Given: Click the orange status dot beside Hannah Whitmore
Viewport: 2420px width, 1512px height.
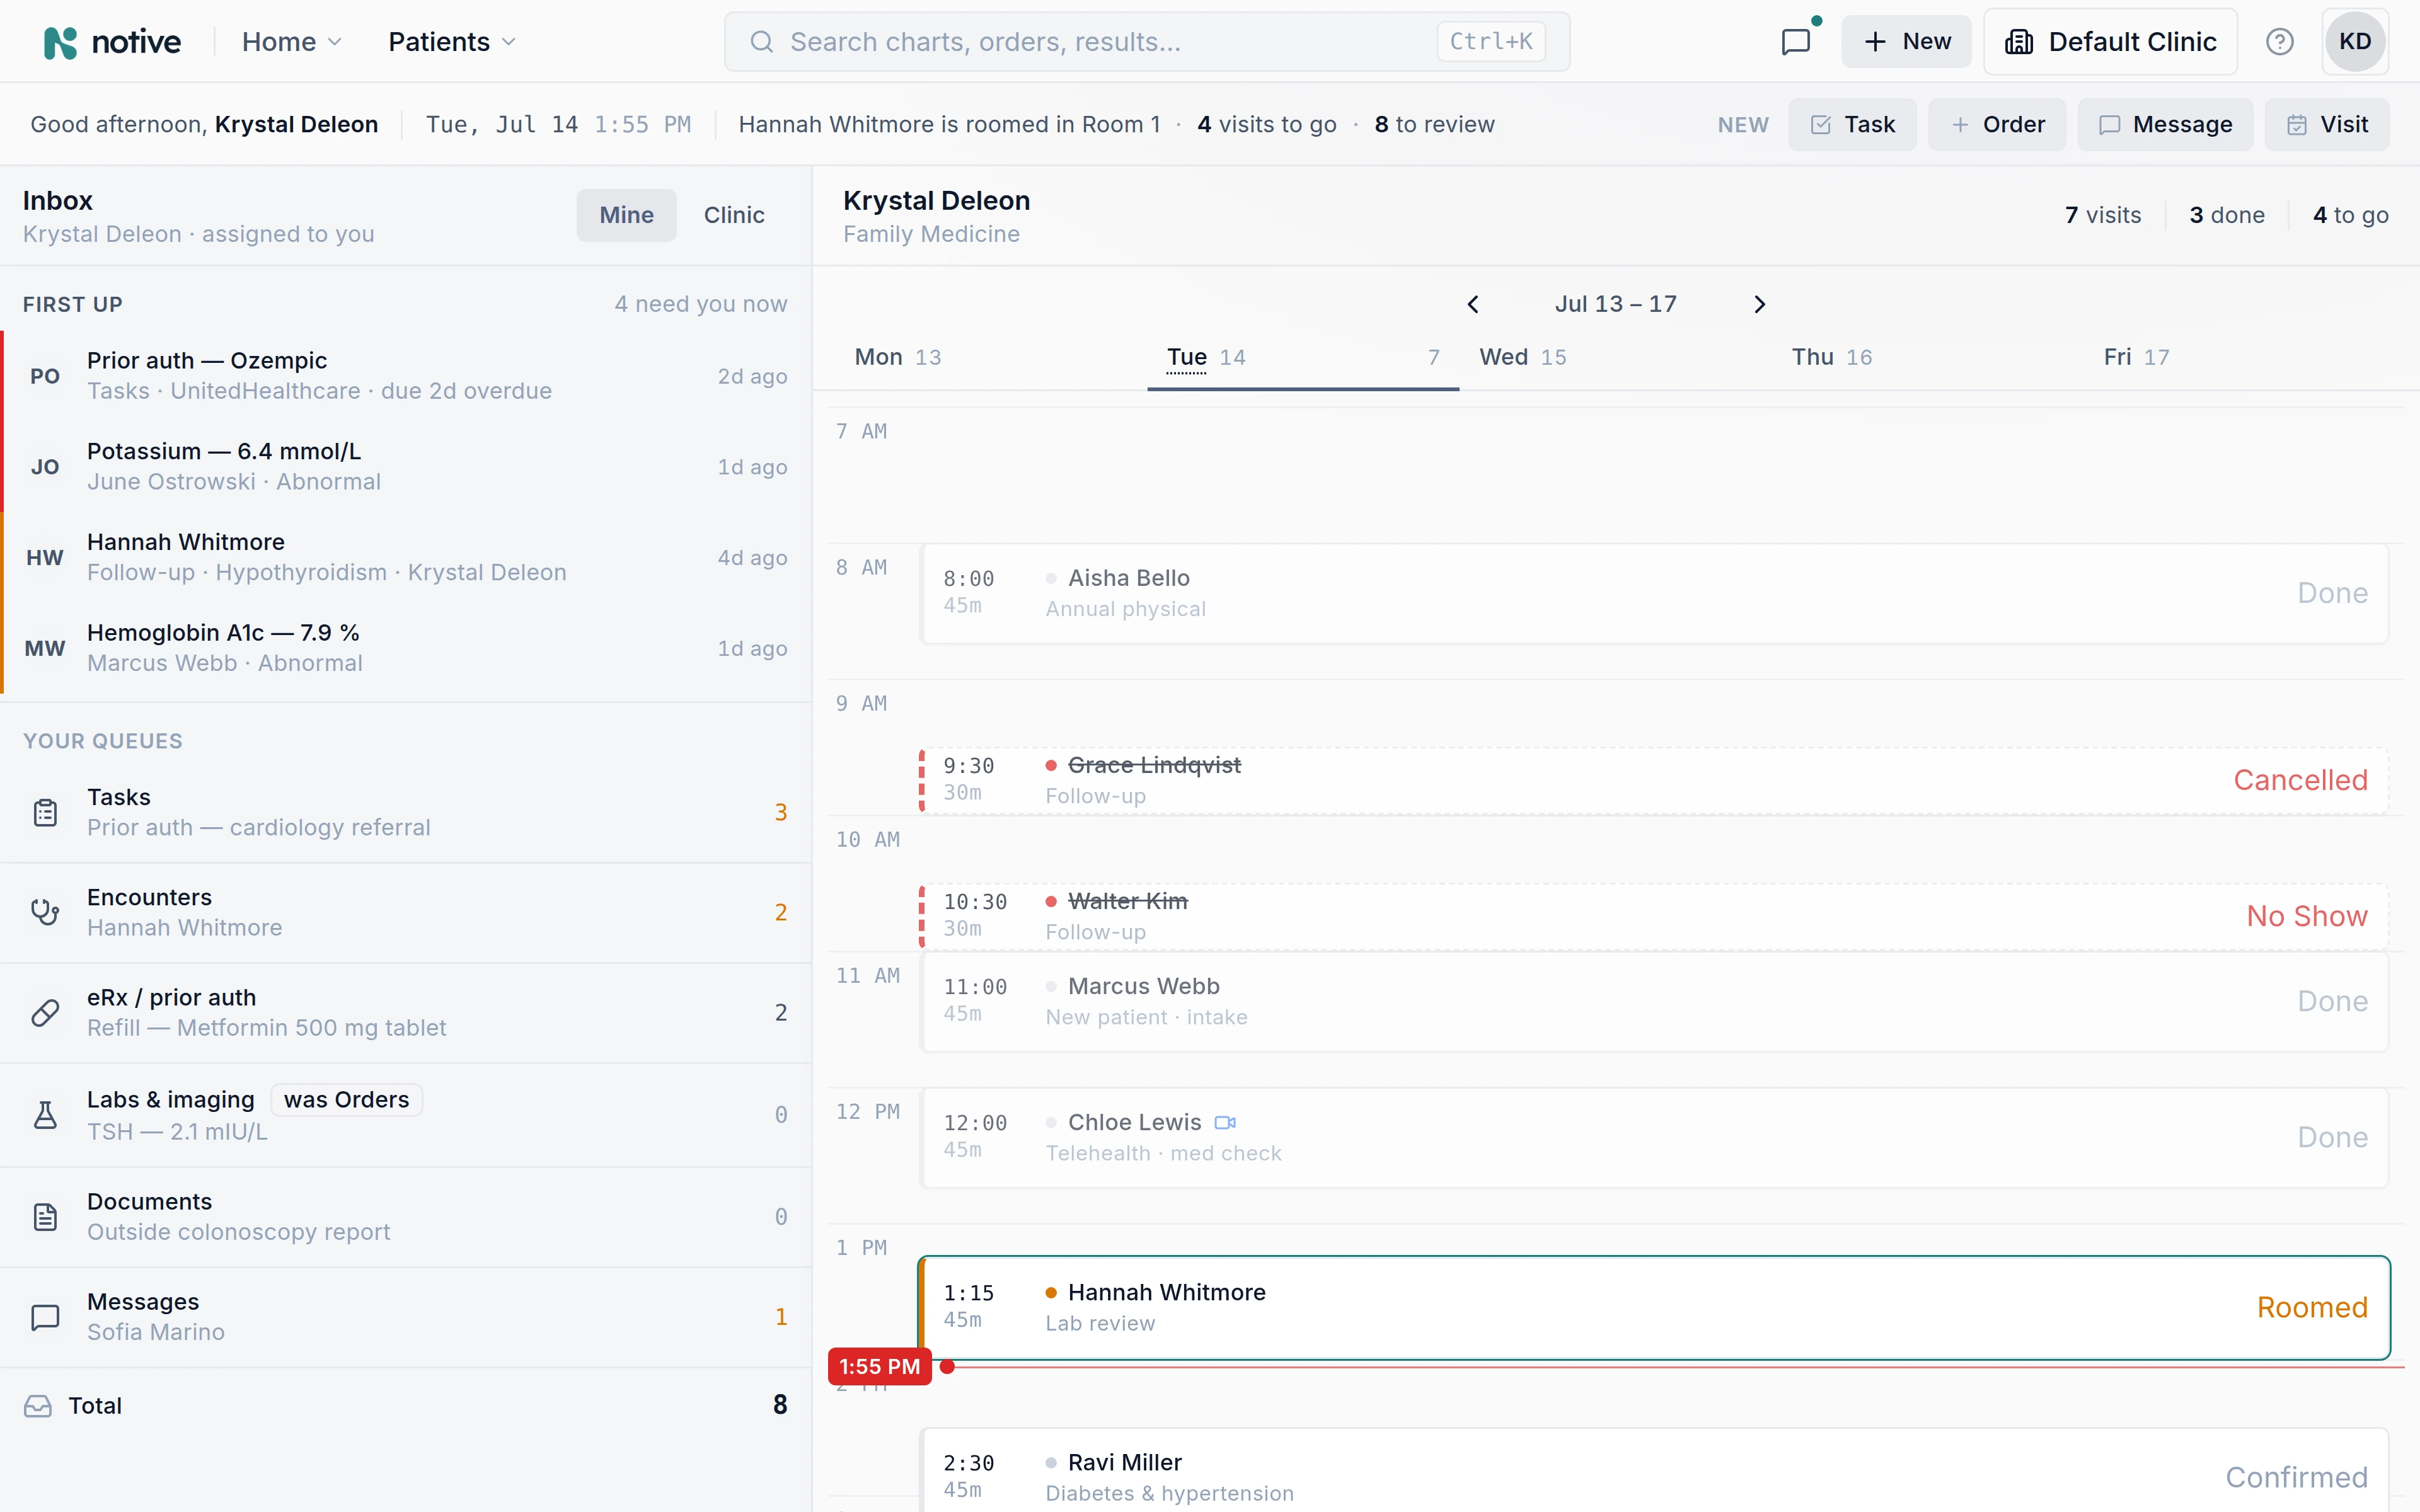Looking at the screenshot, I should point(1051,1293).
